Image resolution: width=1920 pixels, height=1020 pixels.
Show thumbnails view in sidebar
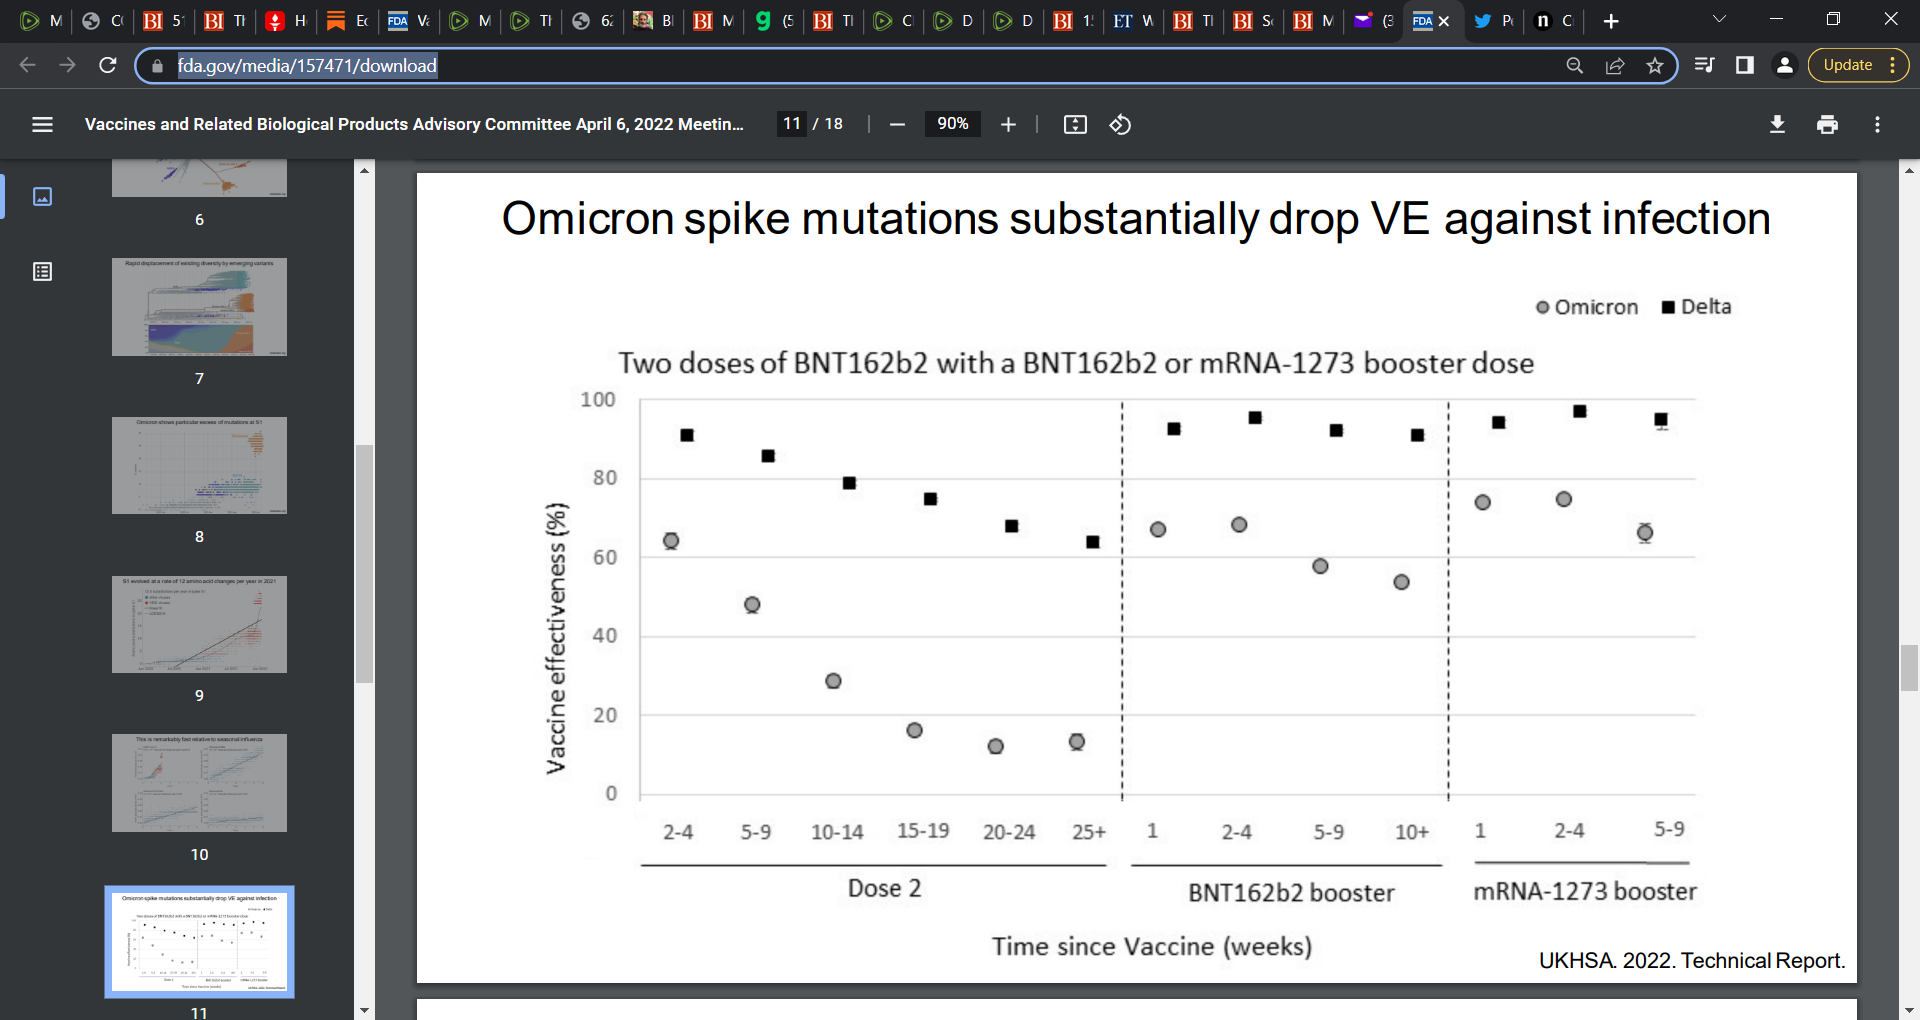pyautogui.click(x=42, y=196)
